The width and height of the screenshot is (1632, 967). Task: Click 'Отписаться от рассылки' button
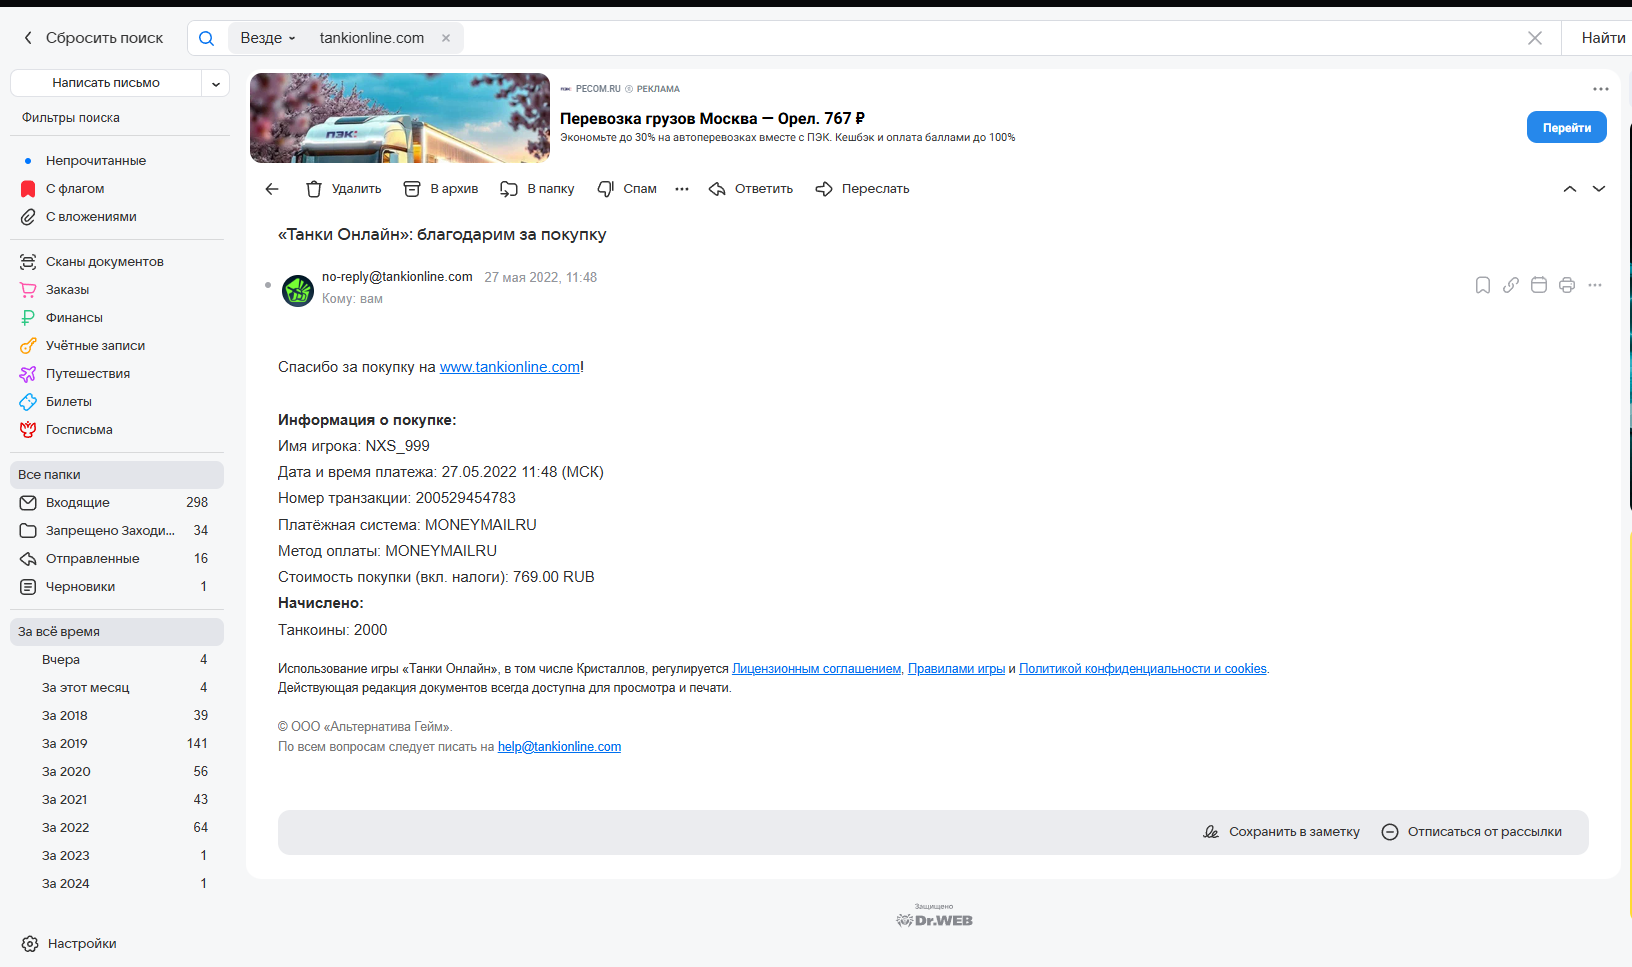pyautogui.click(x=1472, y=832)
